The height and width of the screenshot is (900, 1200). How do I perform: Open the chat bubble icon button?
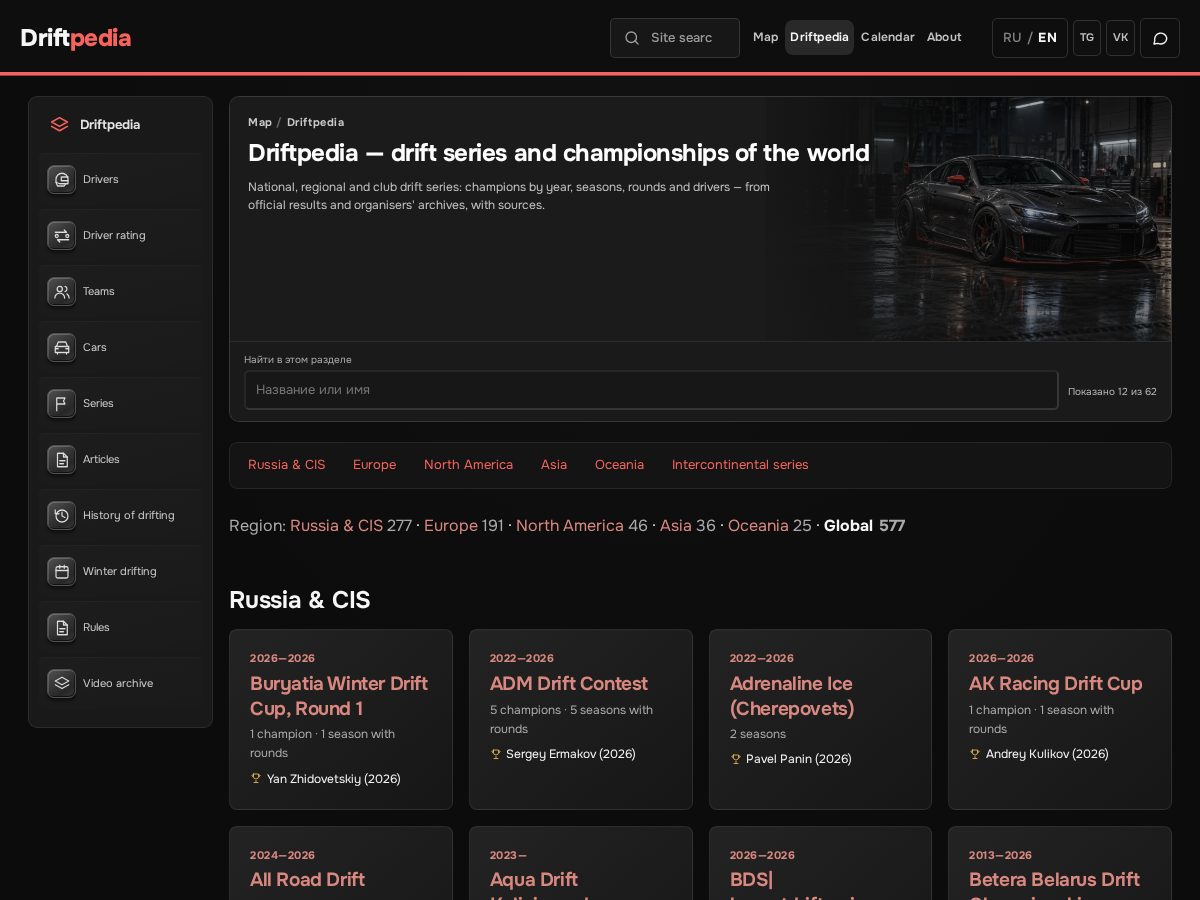click(x=1160, y=38)
